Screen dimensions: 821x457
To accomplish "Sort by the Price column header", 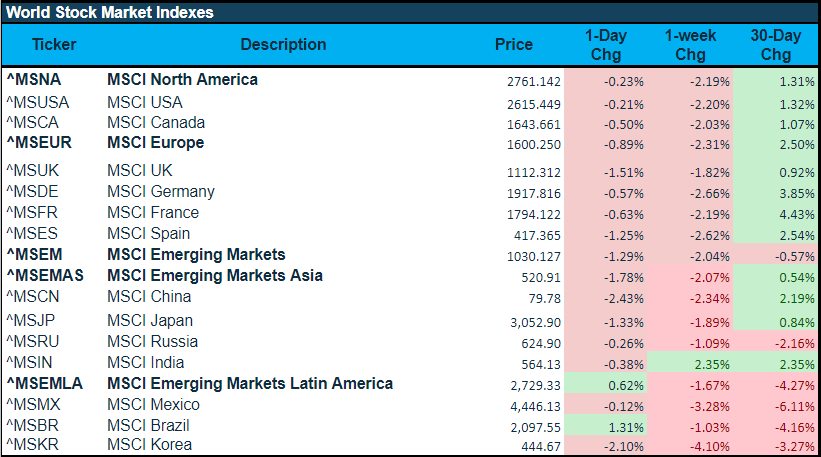I will (514, 44).
